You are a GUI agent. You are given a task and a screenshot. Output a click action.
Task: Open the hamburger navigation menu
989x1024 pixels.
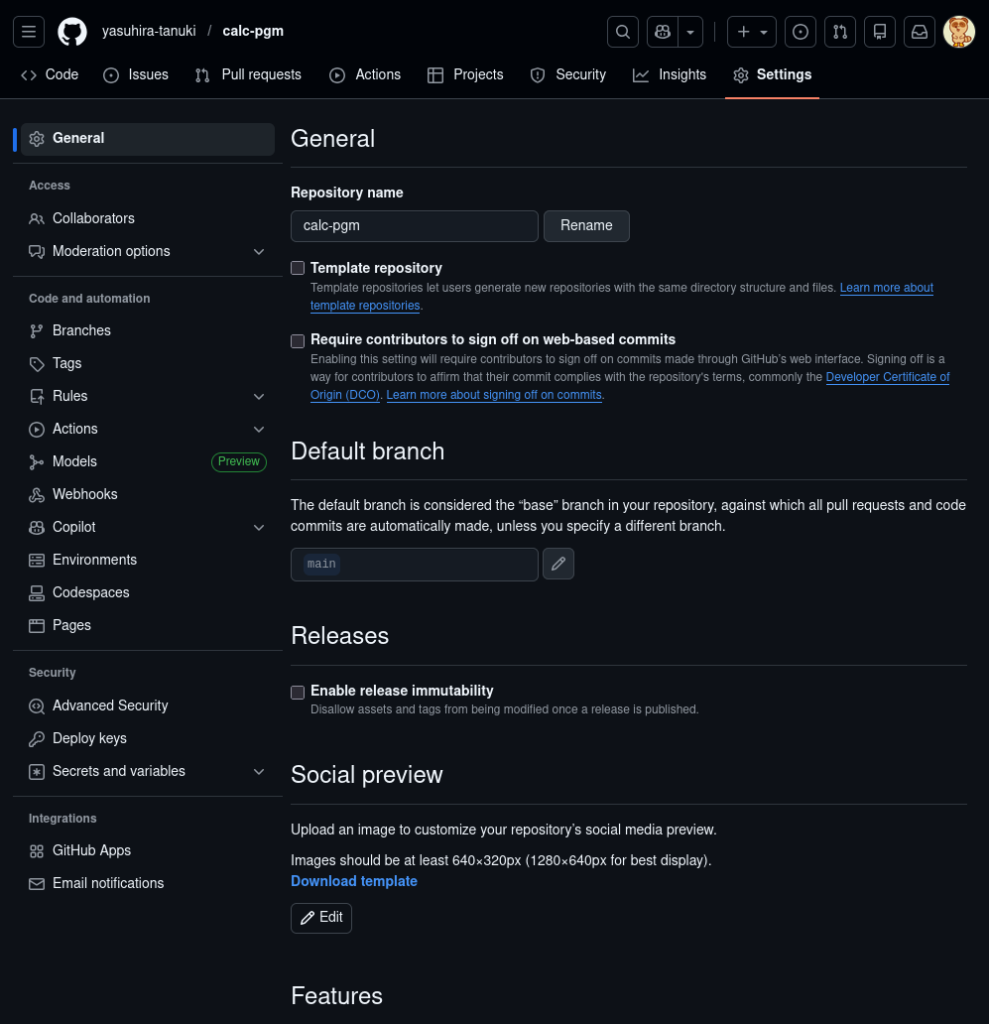pos(29,32)
